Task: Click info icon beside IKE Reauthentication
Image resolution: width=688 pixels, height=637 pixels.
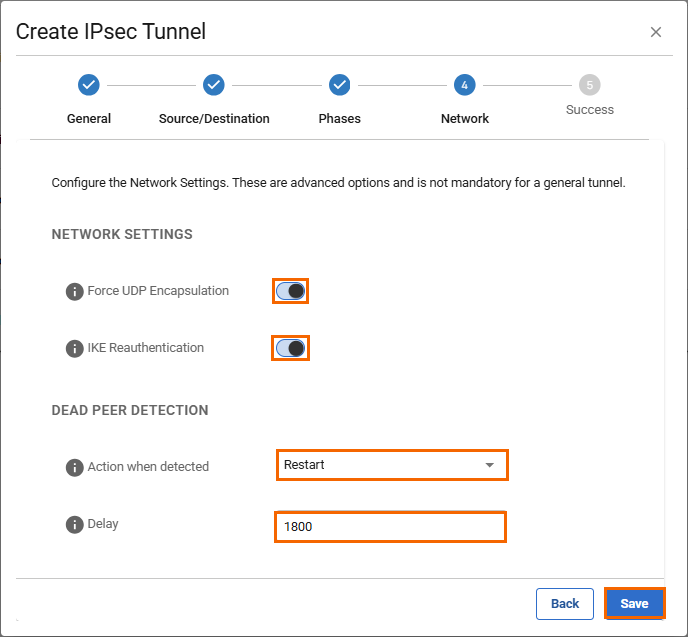Action: click(x=74, y=349)
